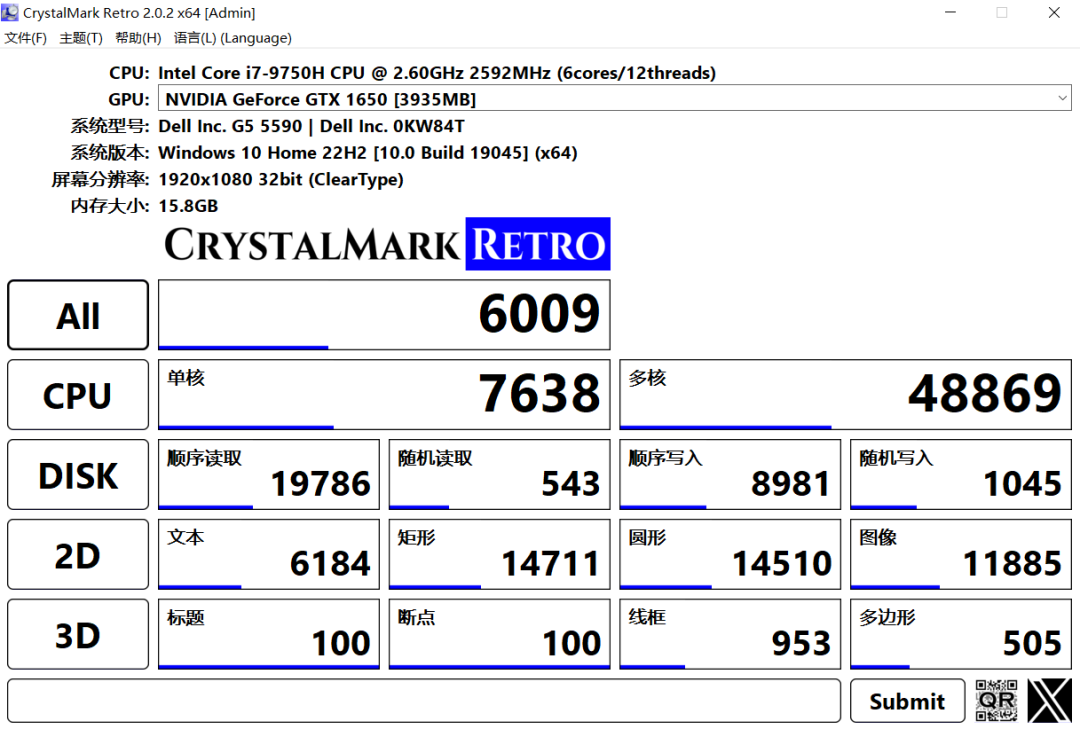Click the 1920x1080 32bit resolution text
Image resolution: width=1080 pixels, height=729 pixels.
tap(280, 180)
